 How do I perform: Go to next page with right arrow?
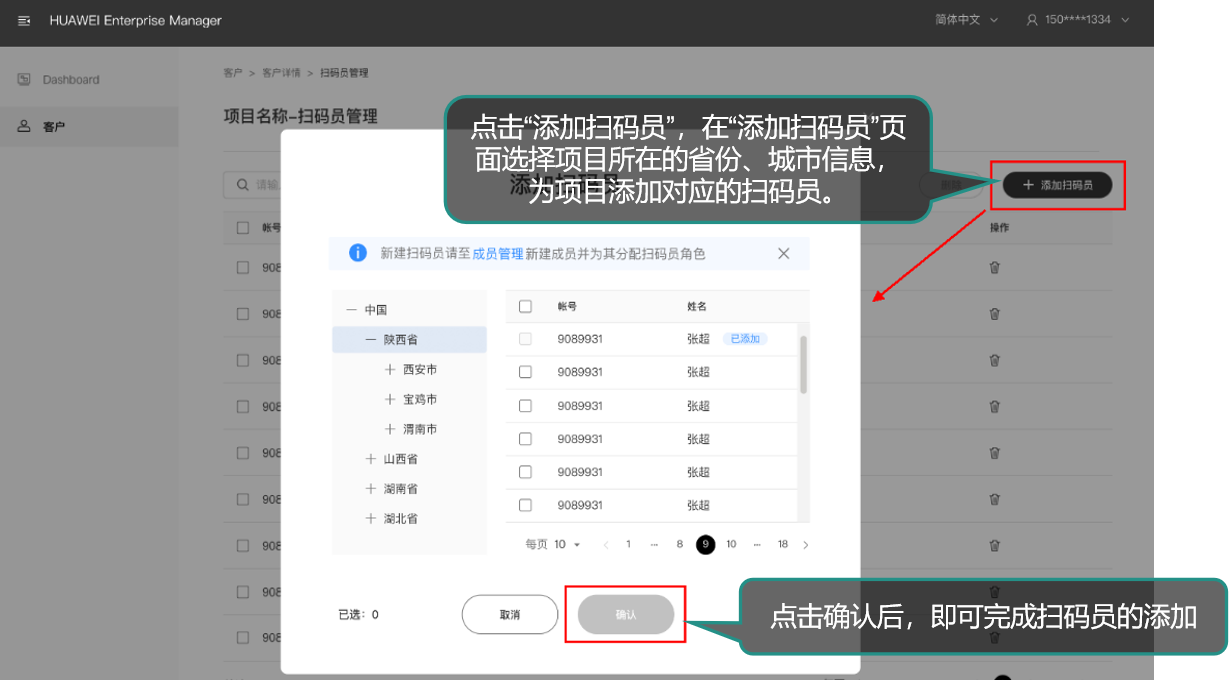tap(806, 545)
